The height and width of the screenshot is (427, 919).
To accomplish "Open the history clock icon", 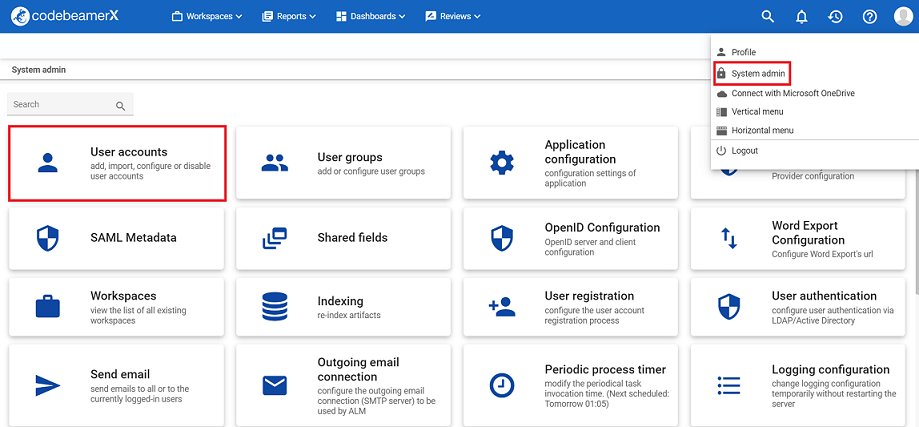I will (x=835, y=16).
